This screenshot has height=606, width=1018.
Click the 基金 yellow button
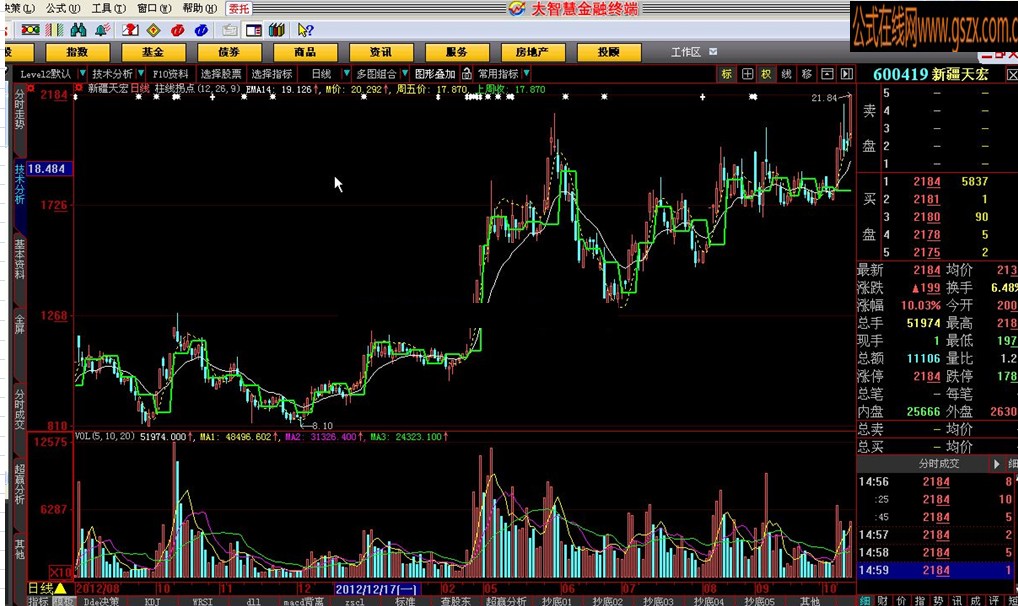tap(153, 52)
